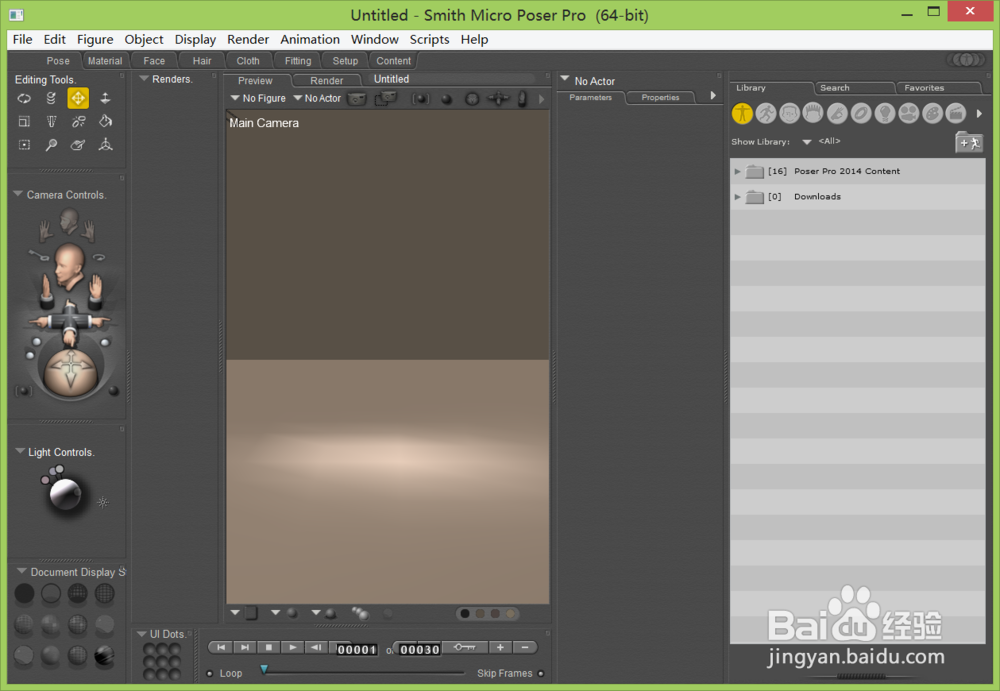
Task: Open the Lights library category
Action: point(885,114)
